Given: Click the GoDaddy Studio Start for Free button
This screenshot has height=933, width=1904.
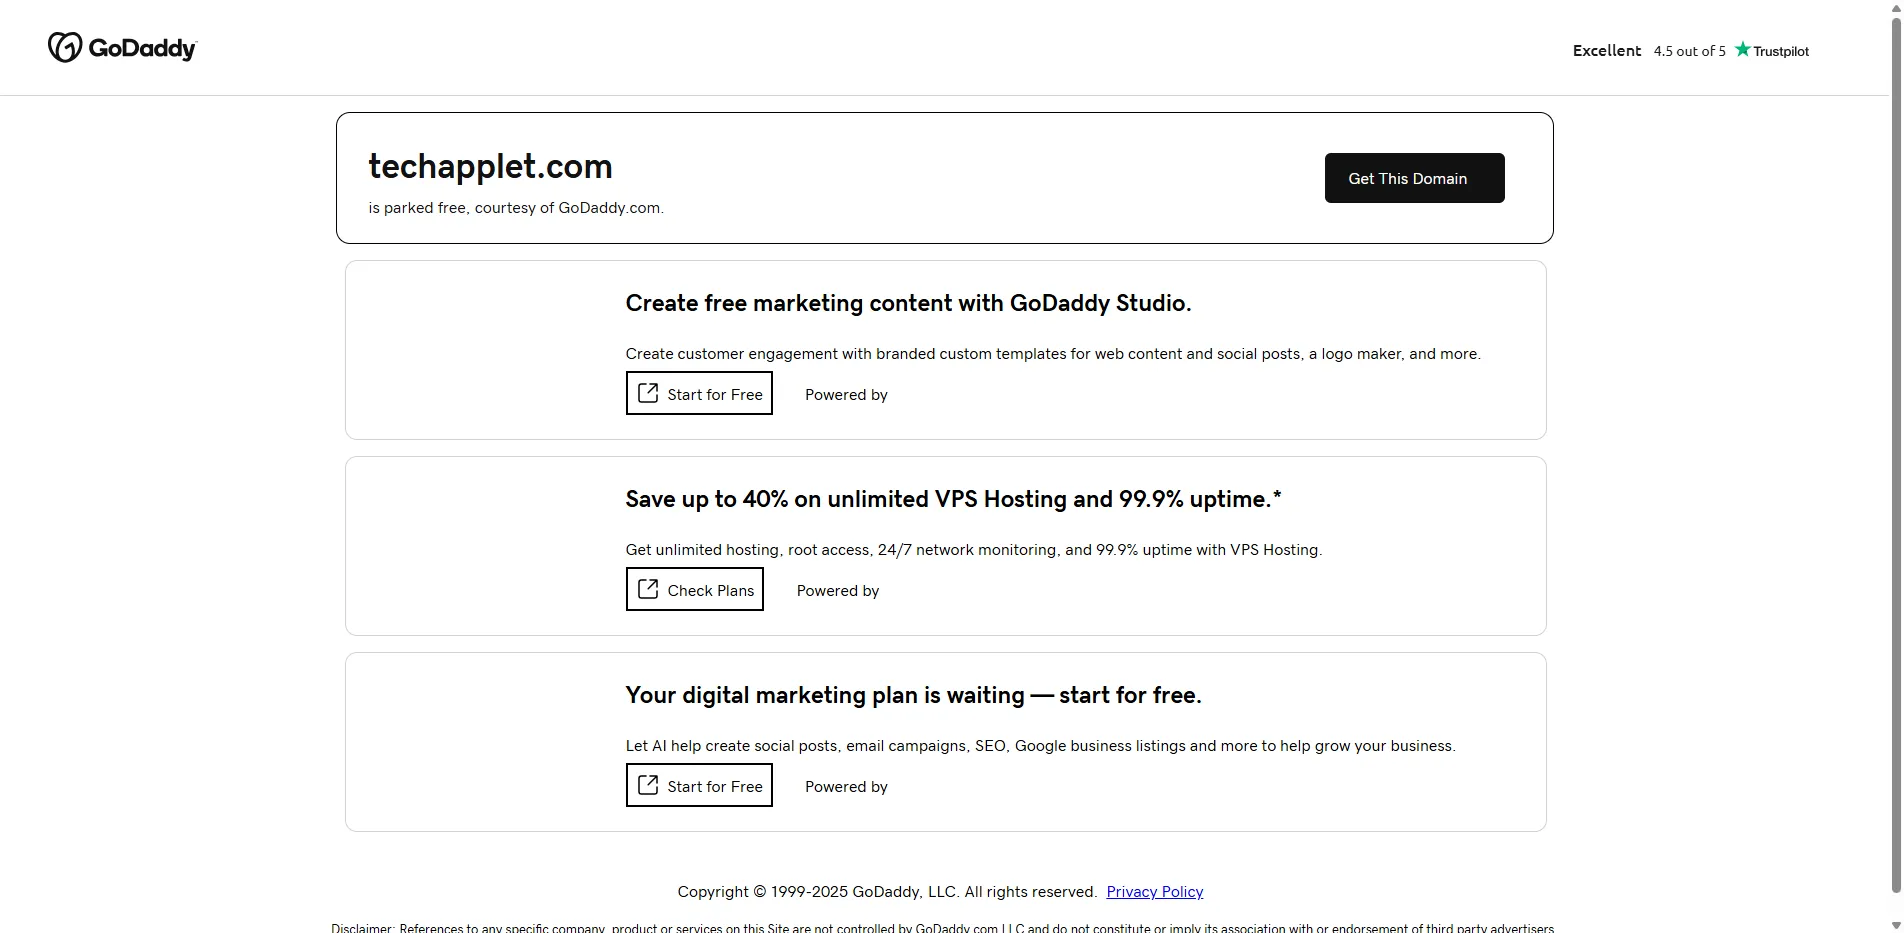Looking at the screenshot, I should [699, 394].
